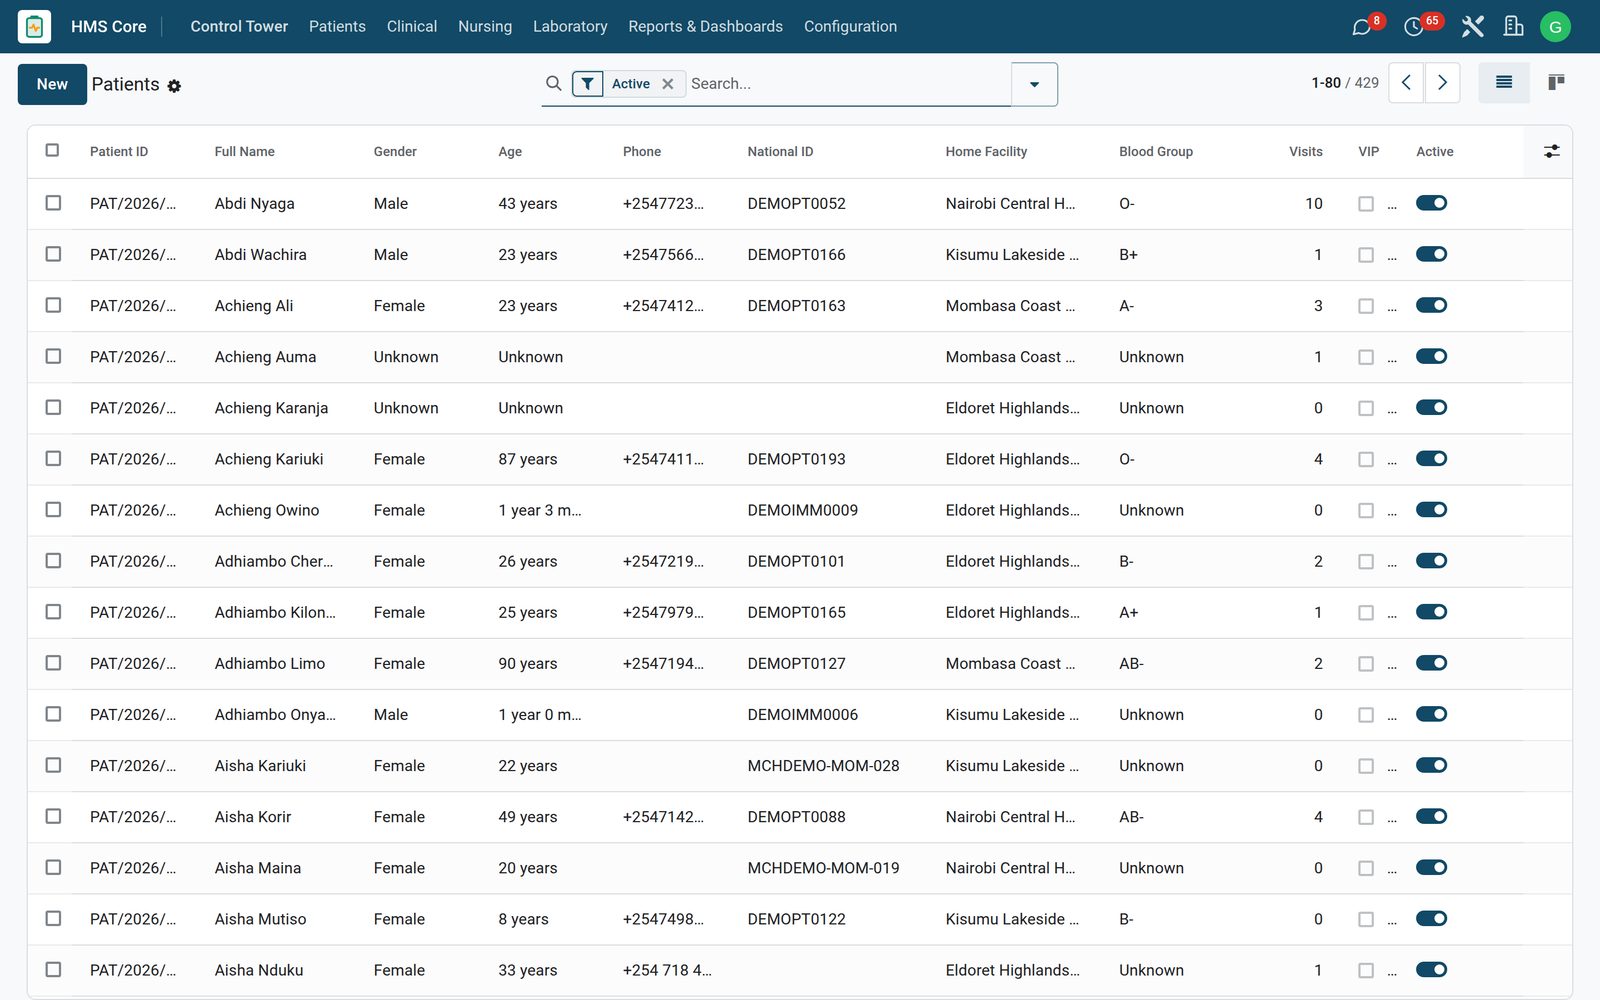The image size is (1600, 1000).
Task: Open the Clinical menu
Action: tap(412, 27)
